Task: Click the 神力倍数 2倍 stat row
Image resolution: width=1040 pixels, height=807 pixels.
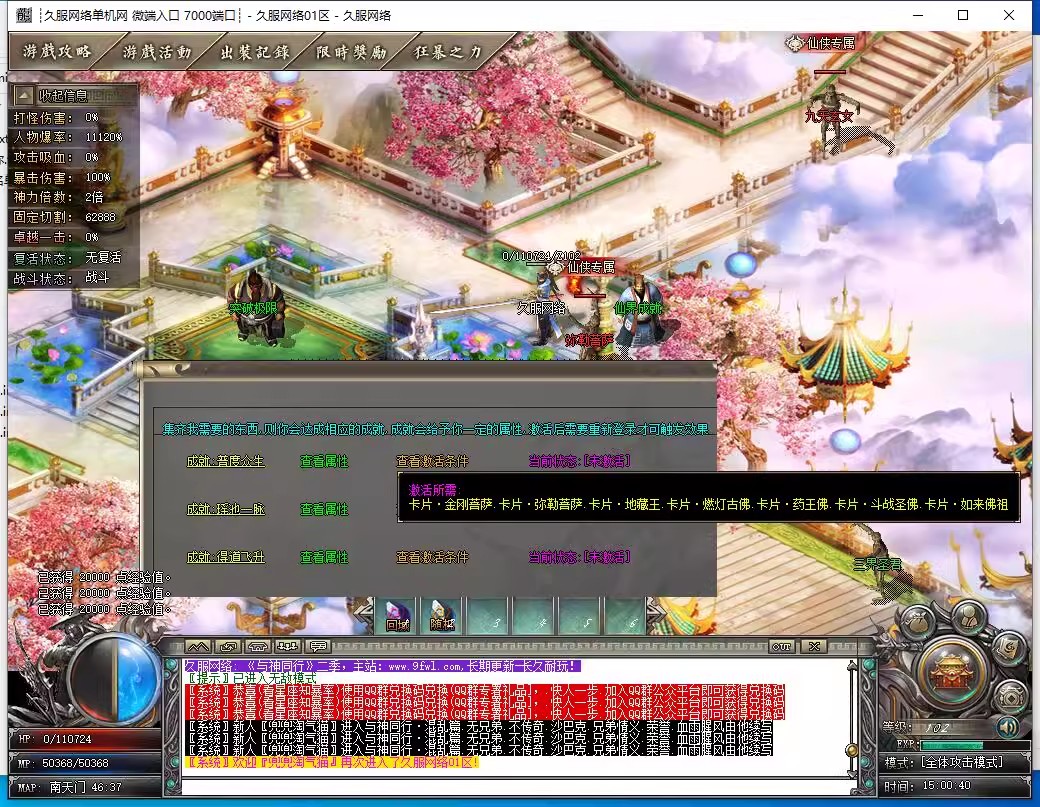Action: 59,197
